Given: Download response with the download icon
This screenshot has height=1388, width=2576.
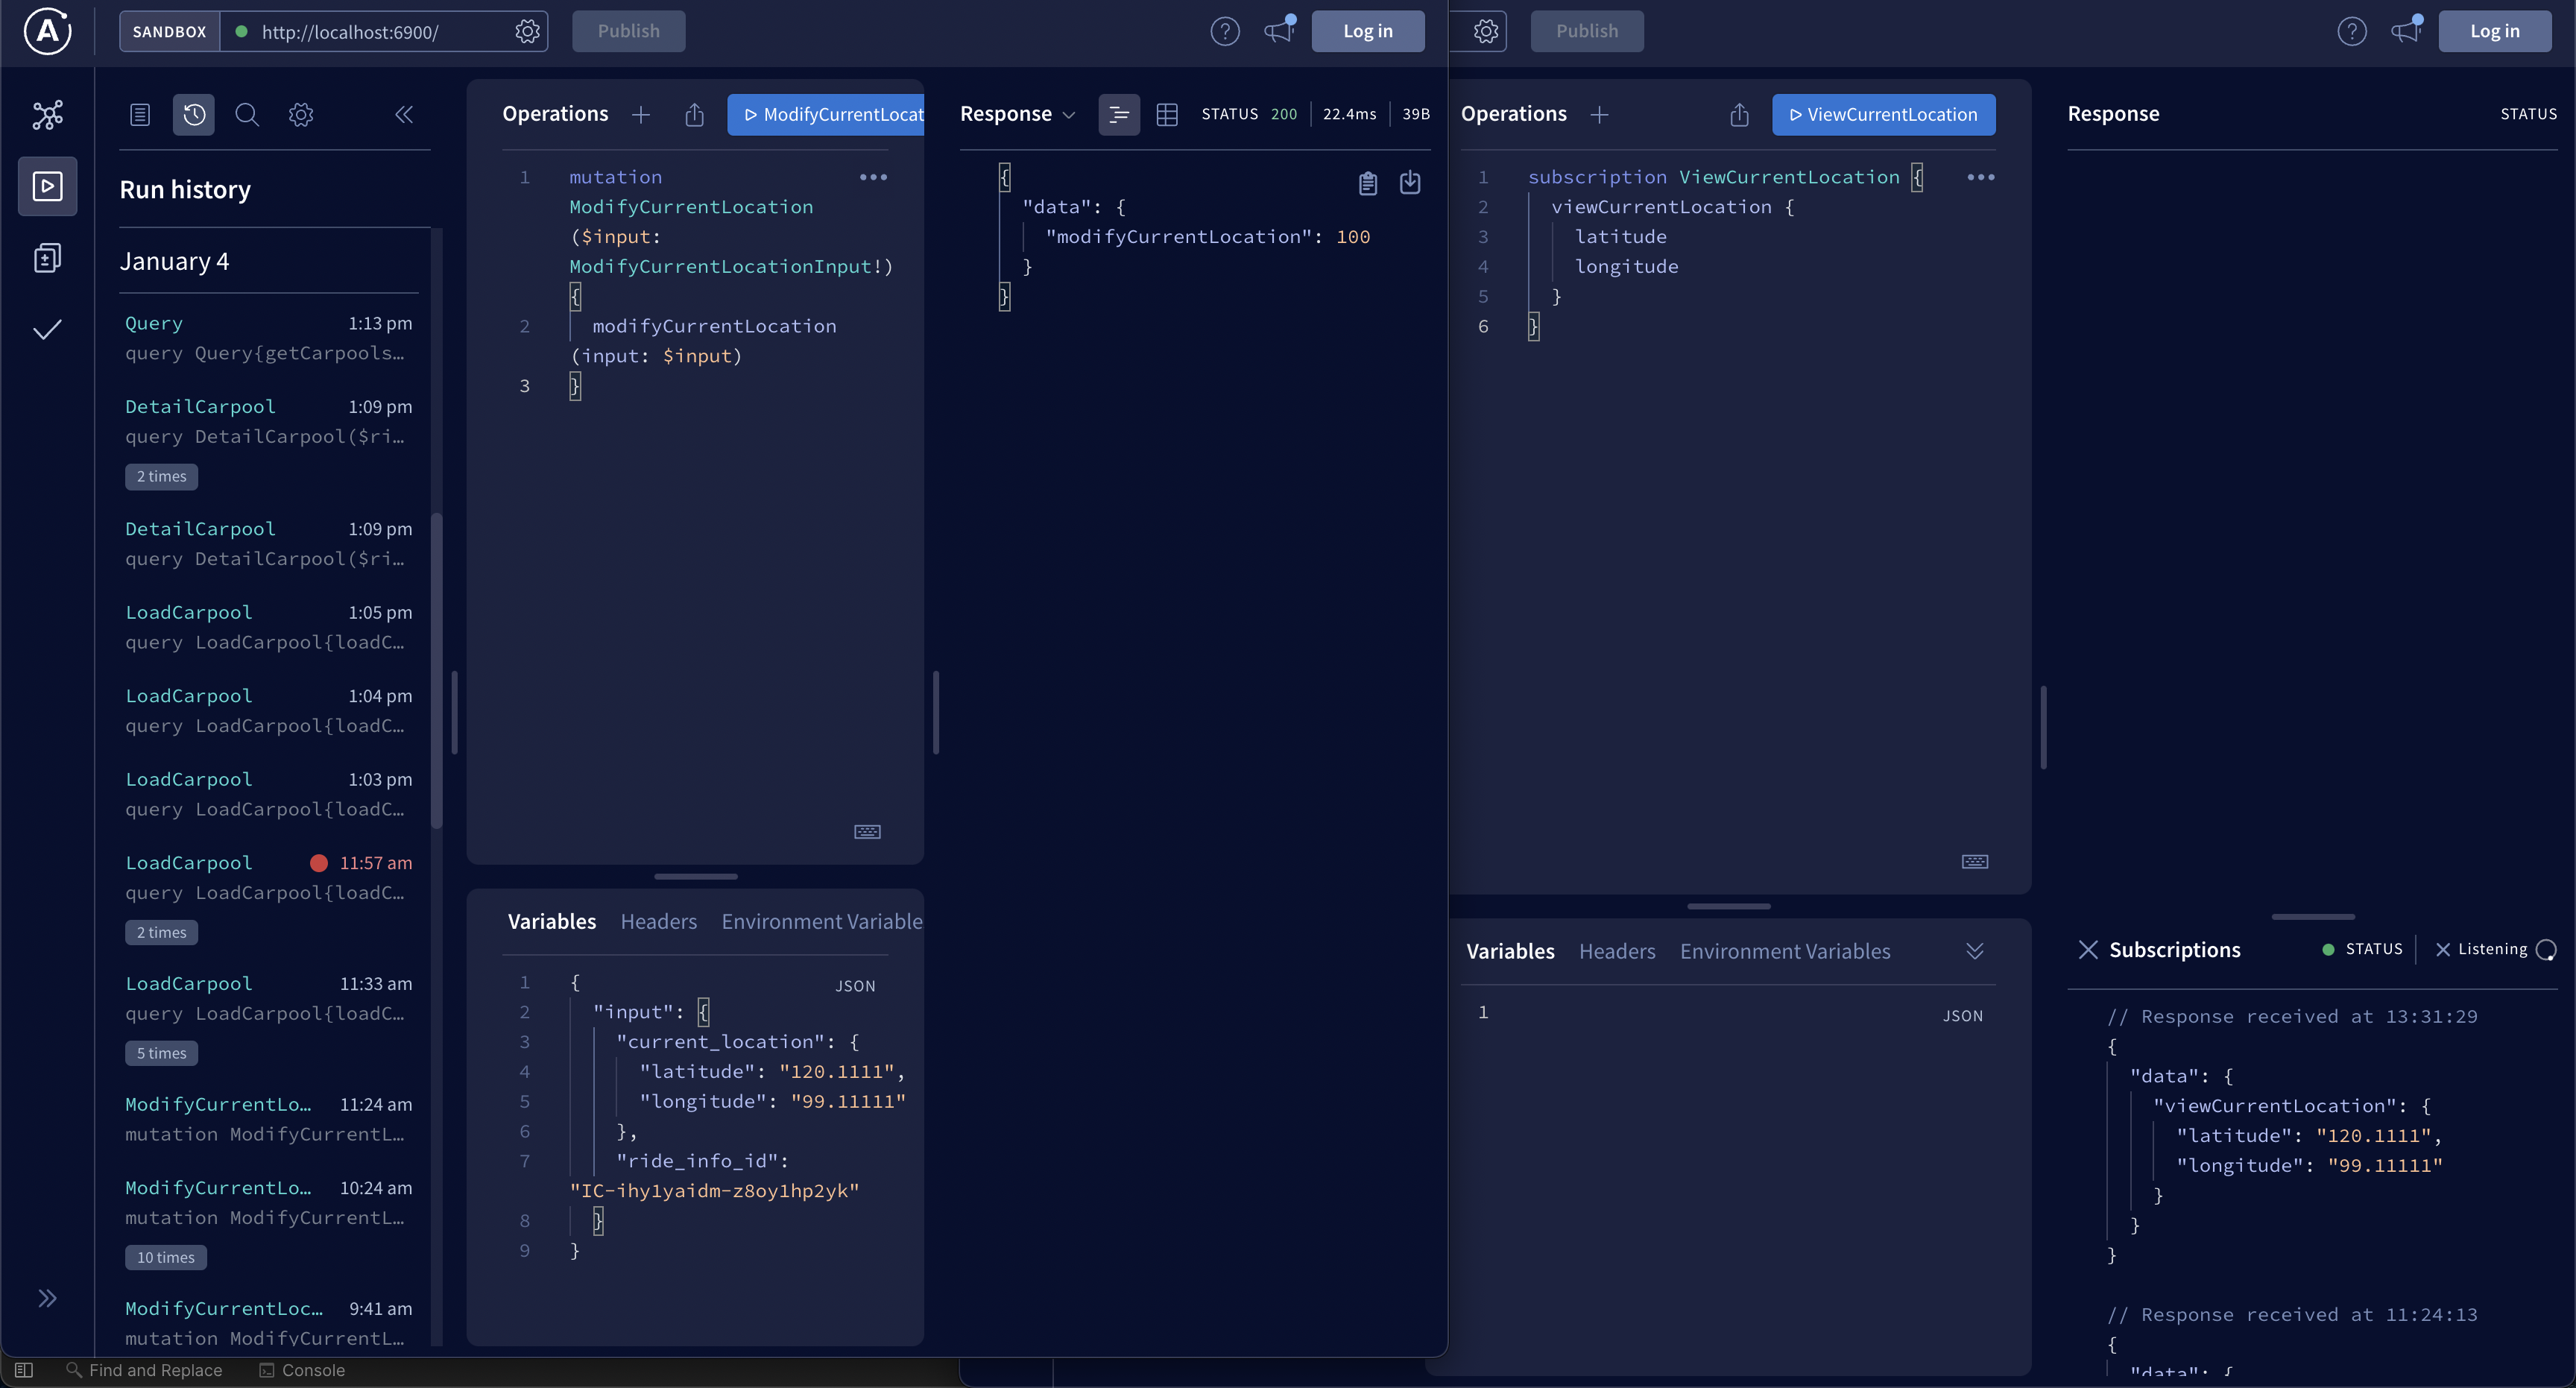Looking at the screenshot, I should tap(1410, 183).
